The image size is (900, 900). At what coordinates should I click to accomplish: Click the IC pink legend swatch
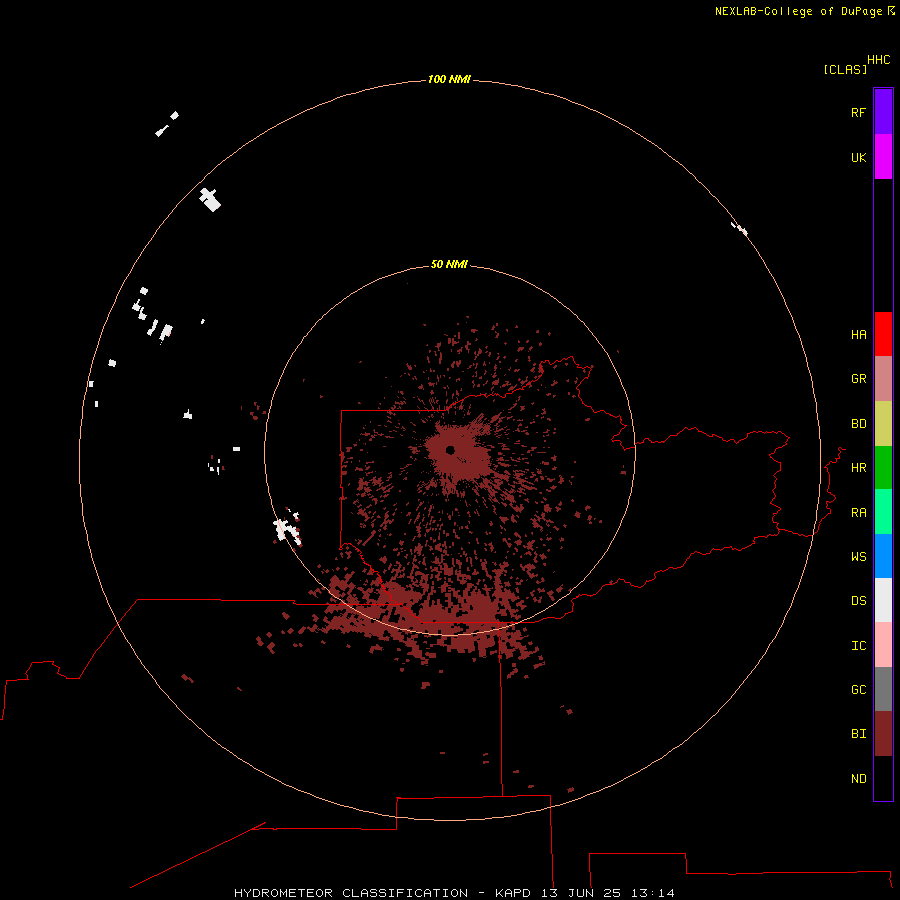883,645
